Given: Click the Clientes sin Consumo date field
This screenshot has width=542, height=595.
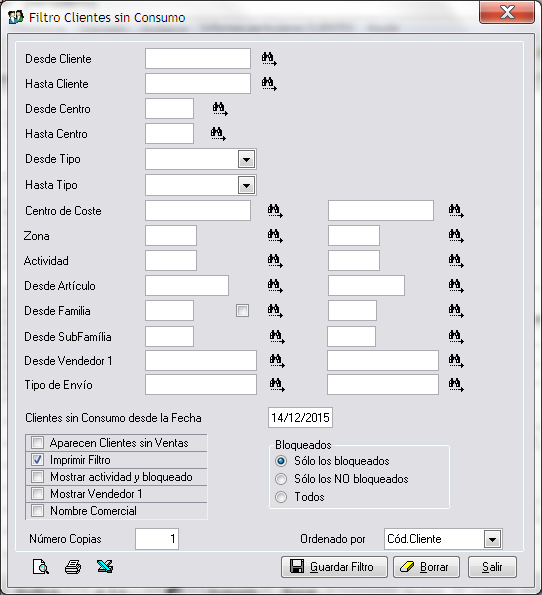Looking at the screenshot, I should tap(300, 418).
